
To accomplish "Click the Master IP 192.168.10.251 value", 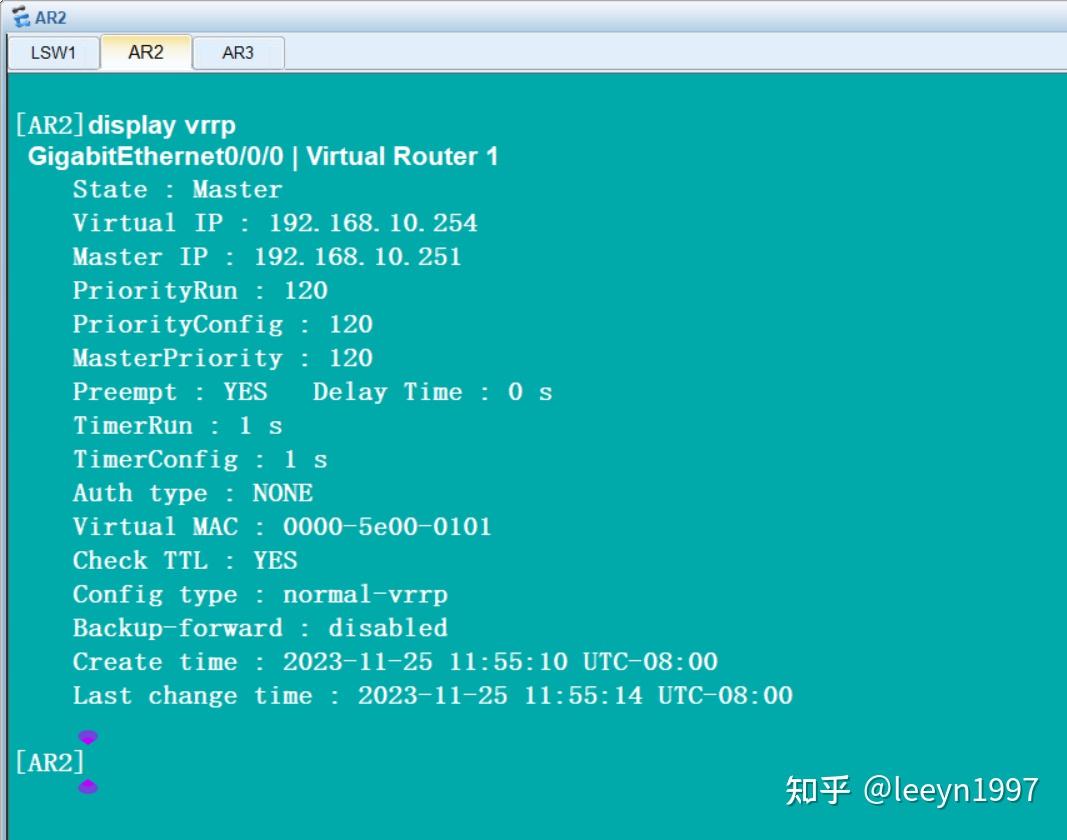I will click(357, 257).
